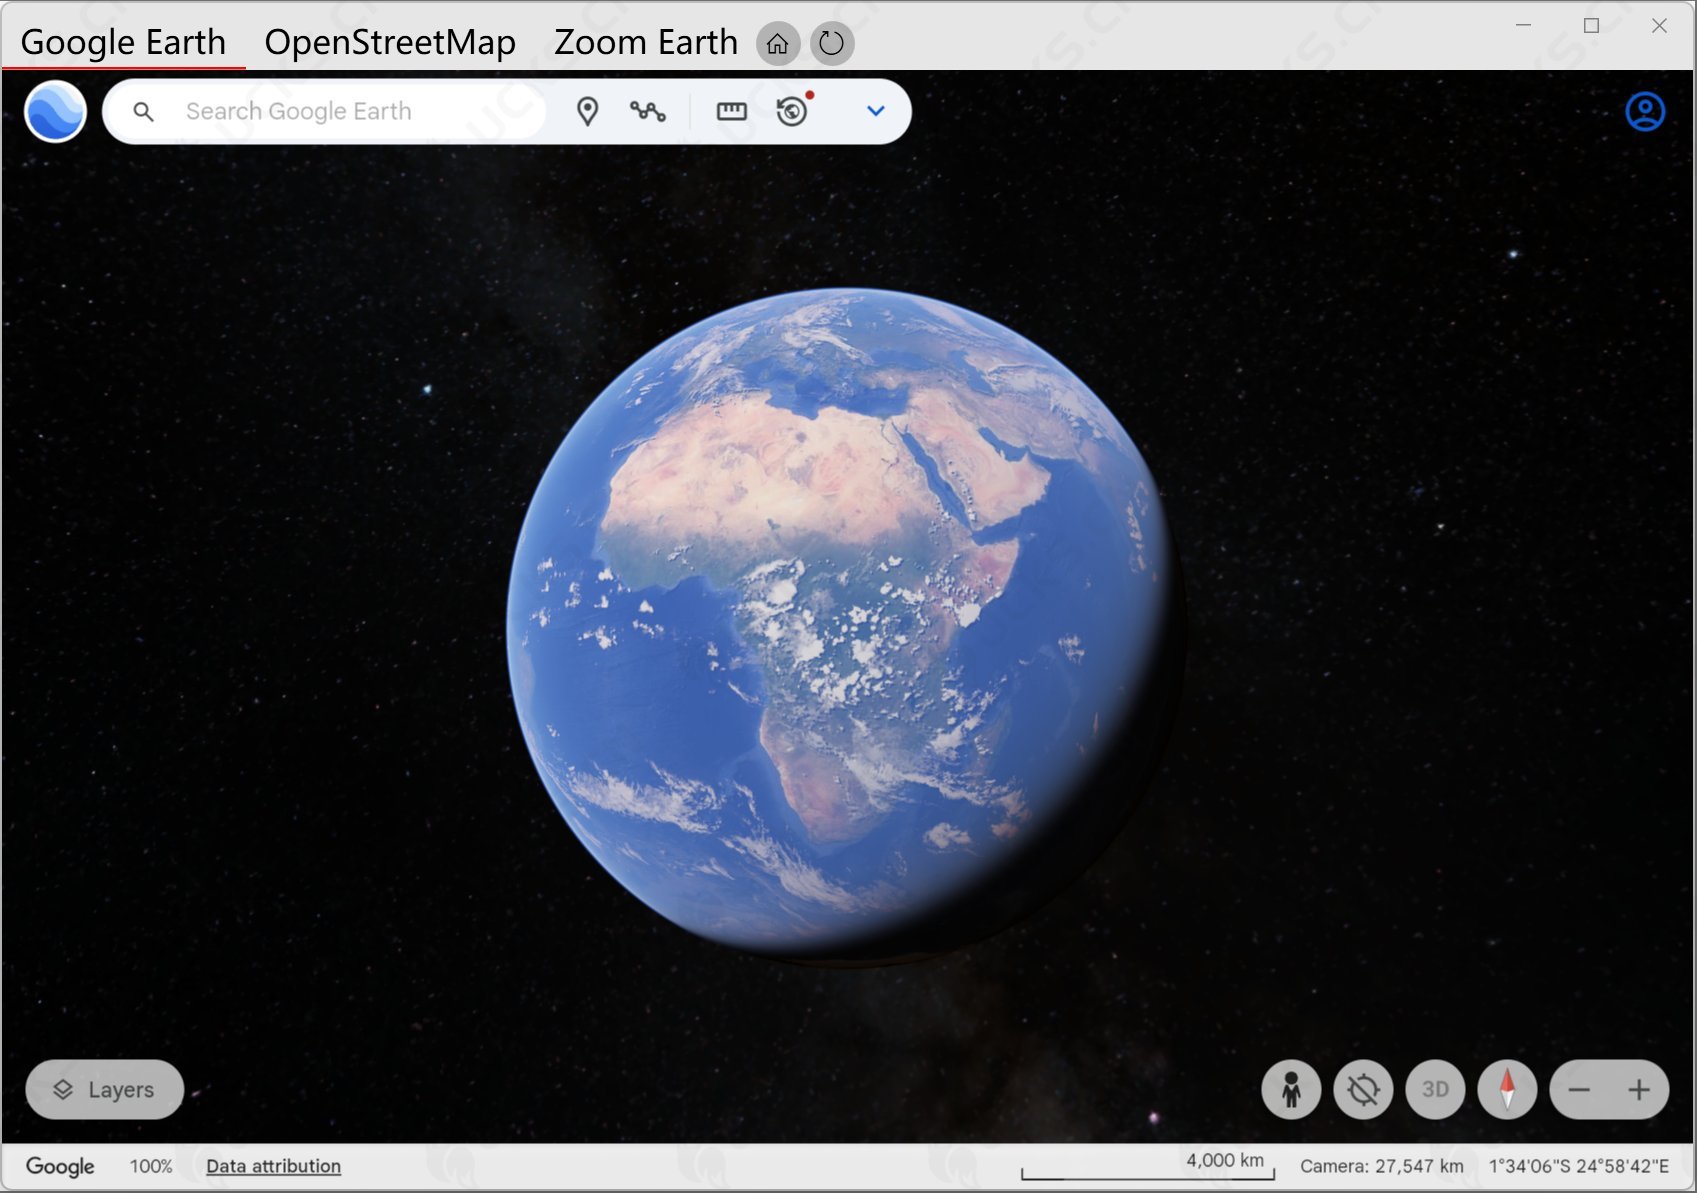Maximize the application window

pos(1592,25)
